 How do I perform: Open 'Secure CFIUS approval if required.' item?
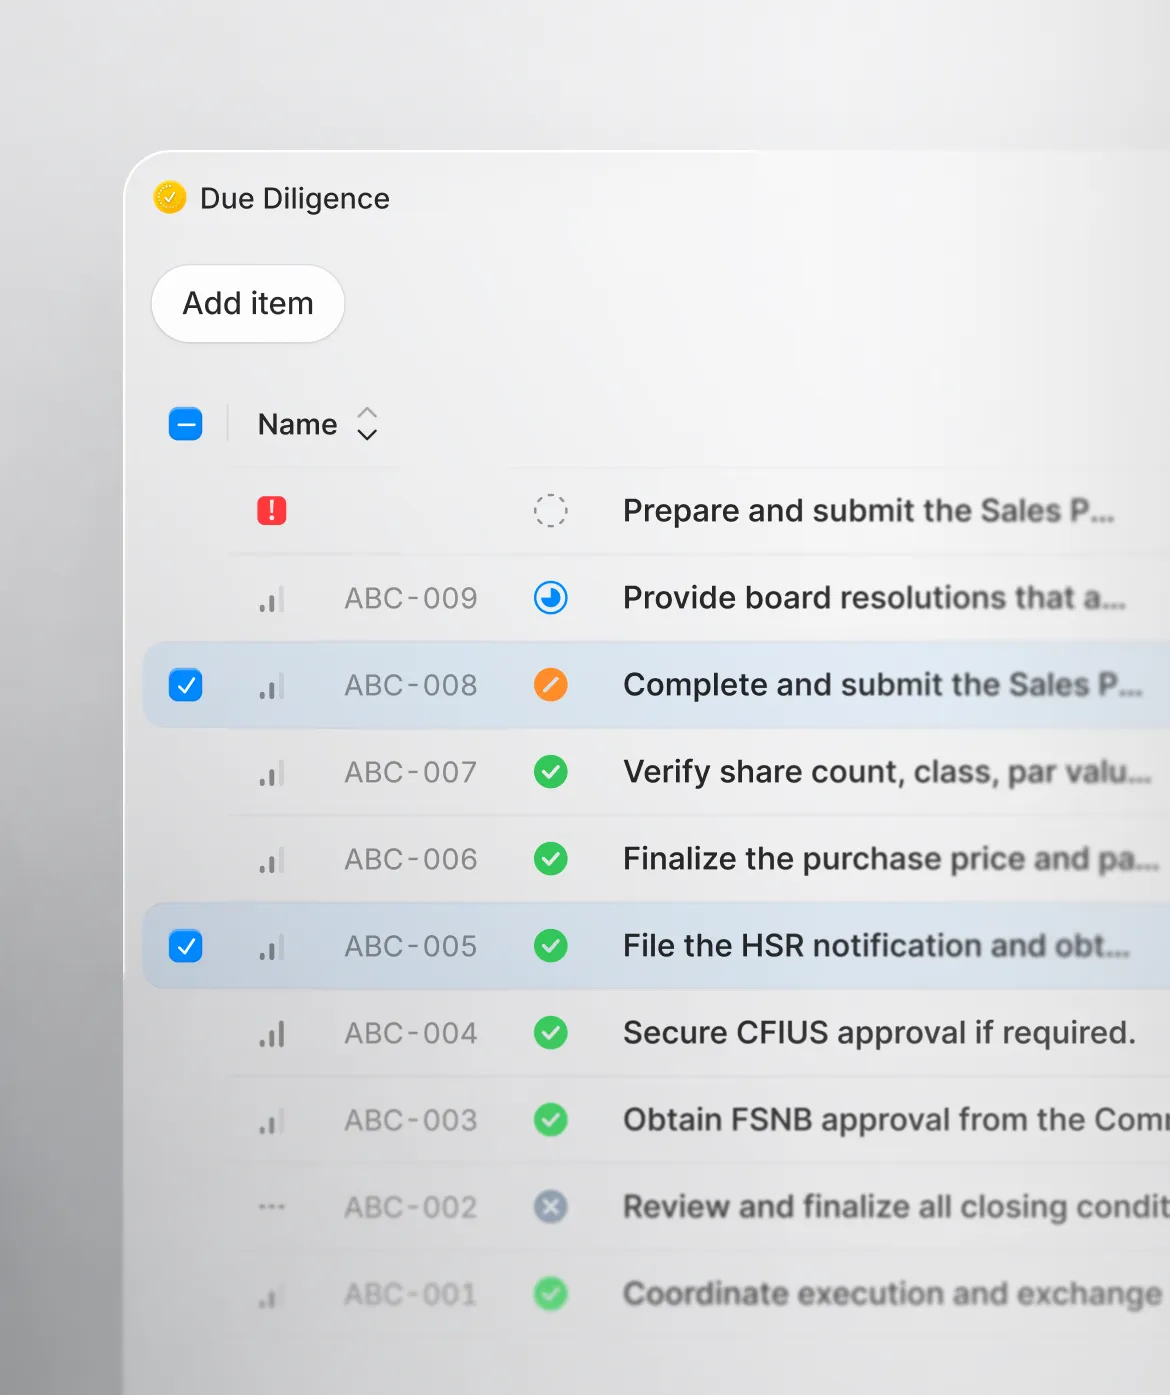point(879,1033)
